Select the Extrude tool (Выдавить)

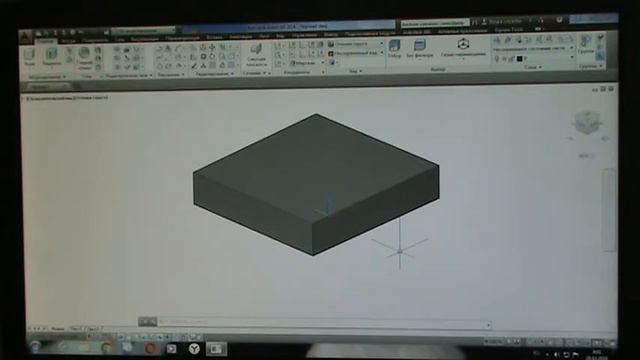coord(51,56)
